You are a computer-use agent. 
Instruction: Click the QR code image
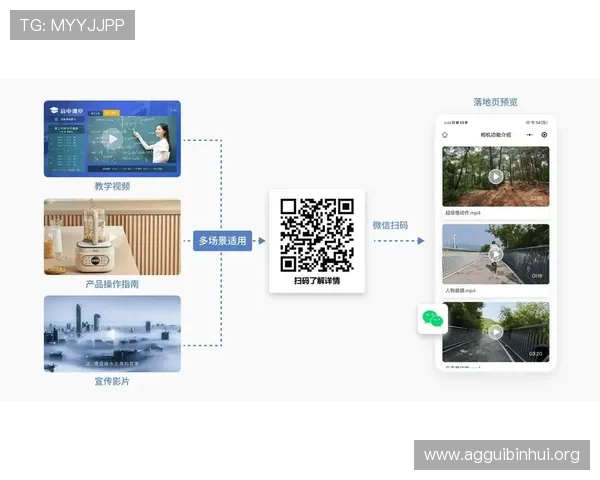click(317, 235)
